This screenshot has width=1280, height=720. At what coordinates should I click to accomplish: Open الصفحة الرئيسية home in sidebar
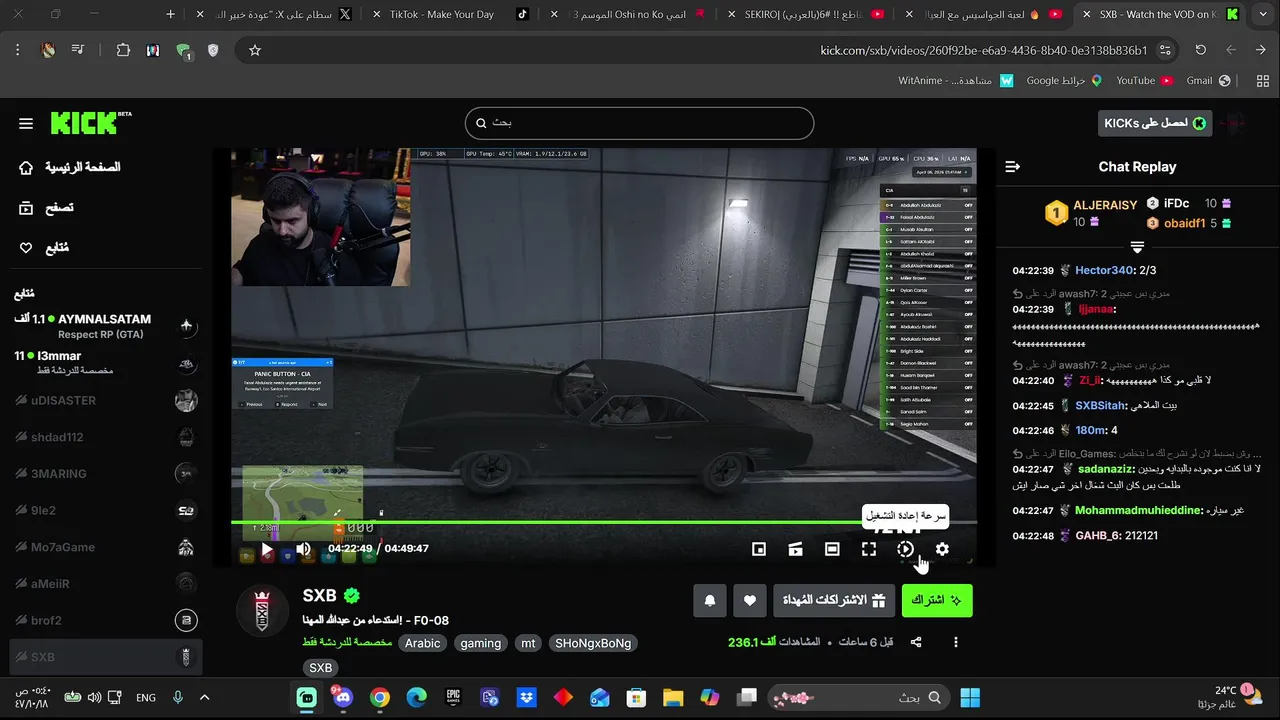tap(70, 167)
